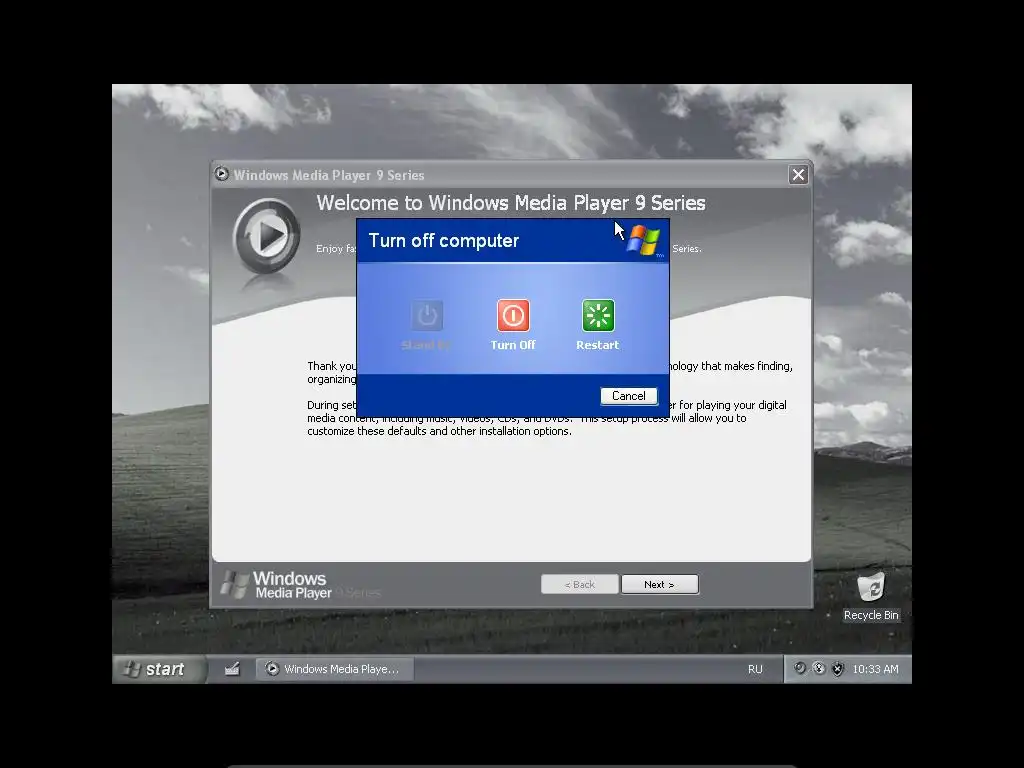The height and width of the screenshot is (768, 1024).
Task: Click the first system tray icon
Action: [x=799, y=668]
